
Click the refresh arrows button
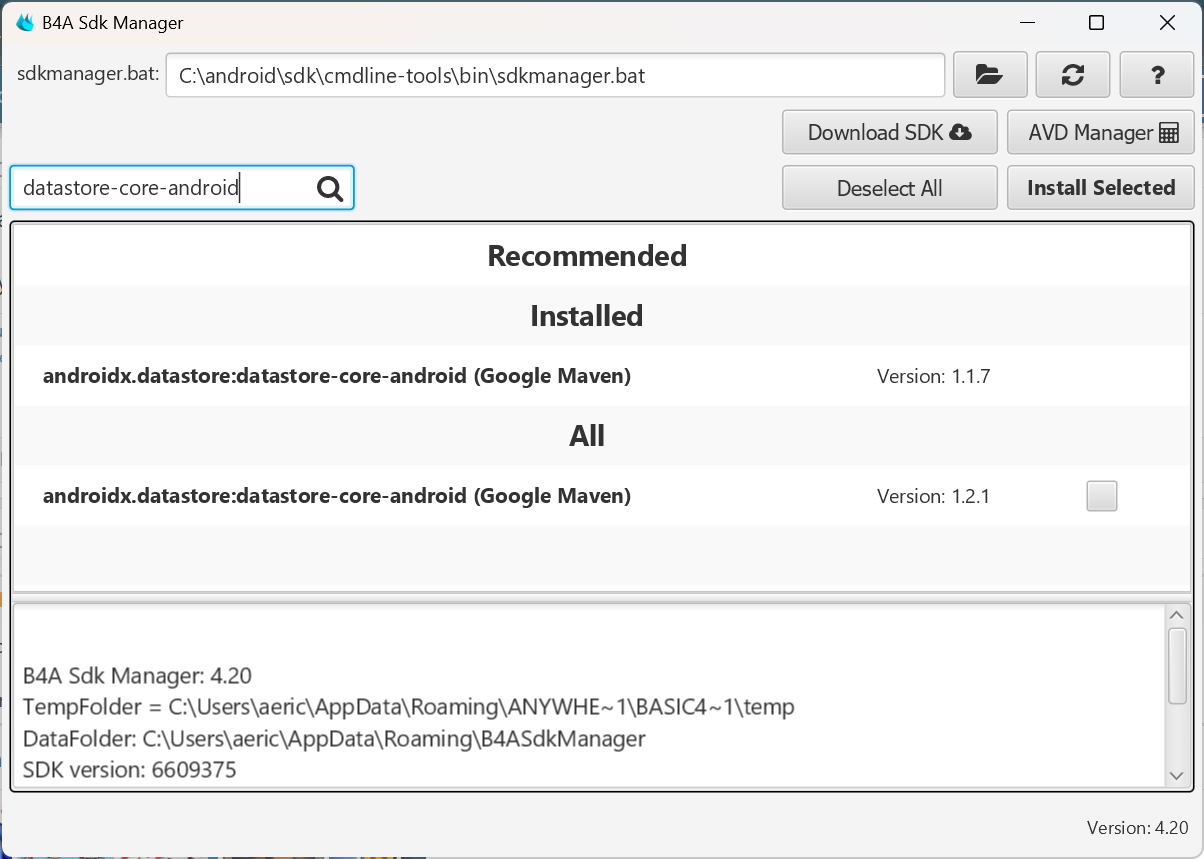tap(1073, 75)
